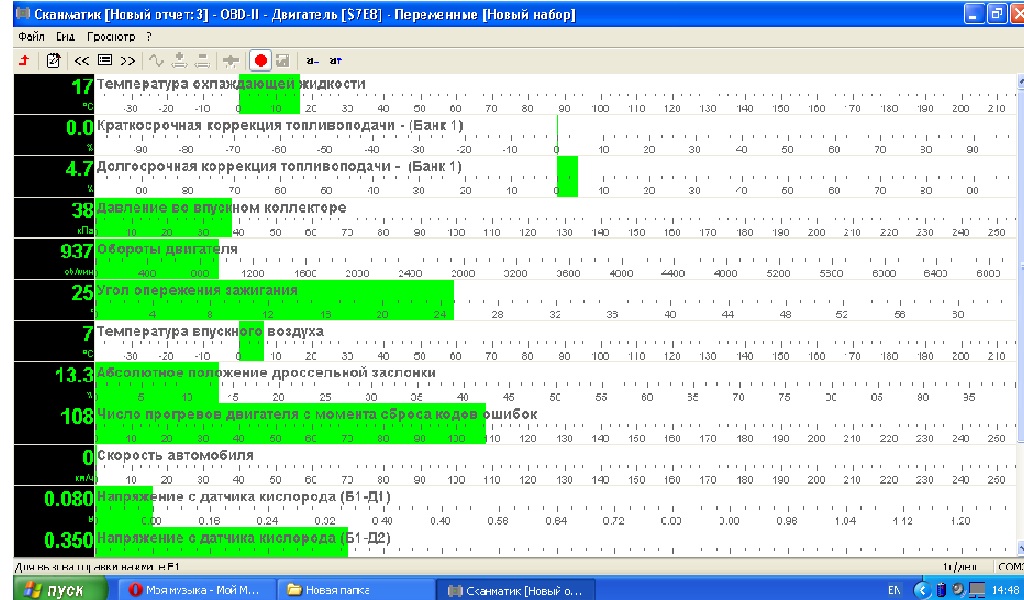Click the green coolant temperature gauge bar
1024x600 pixels.
(269, 95)
